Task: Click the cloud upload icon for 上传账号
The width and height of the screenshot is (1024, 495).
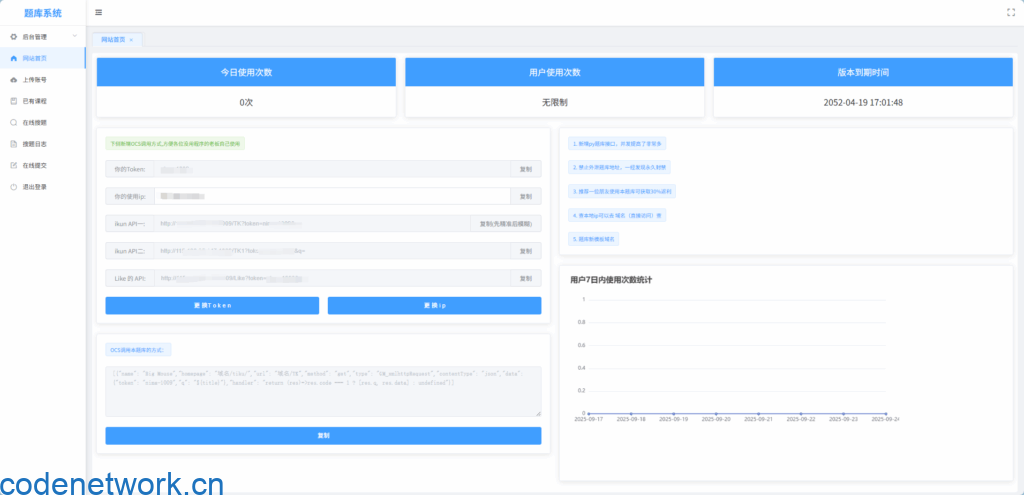Action: (x=13, y=79)
